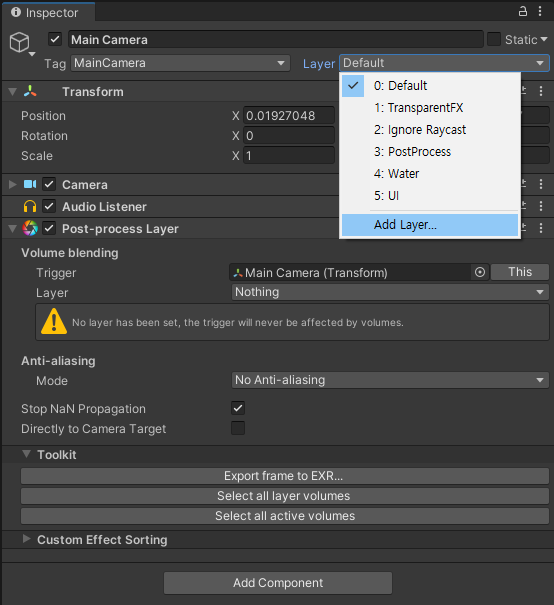Click the Main Camera name field

click(275, 39)
